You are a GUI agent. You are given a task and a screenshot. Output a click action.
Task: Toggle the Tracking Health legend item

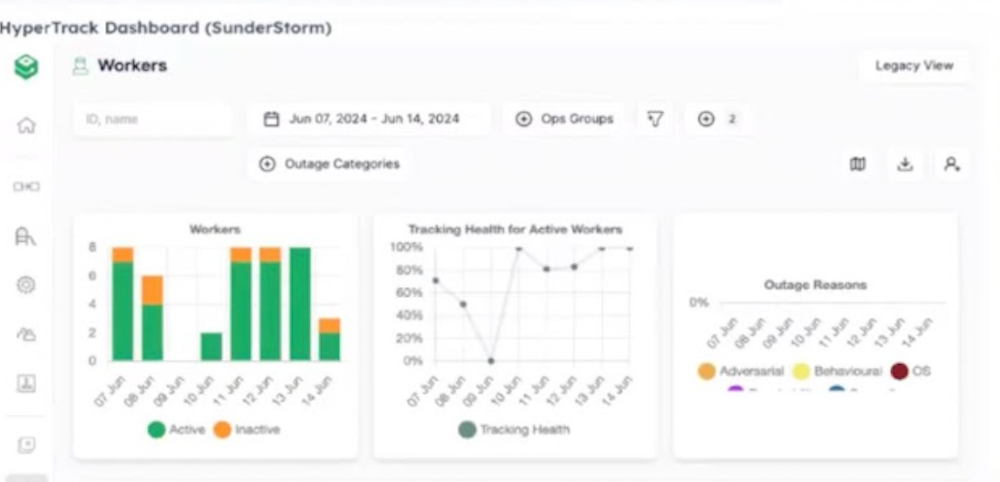514,430
